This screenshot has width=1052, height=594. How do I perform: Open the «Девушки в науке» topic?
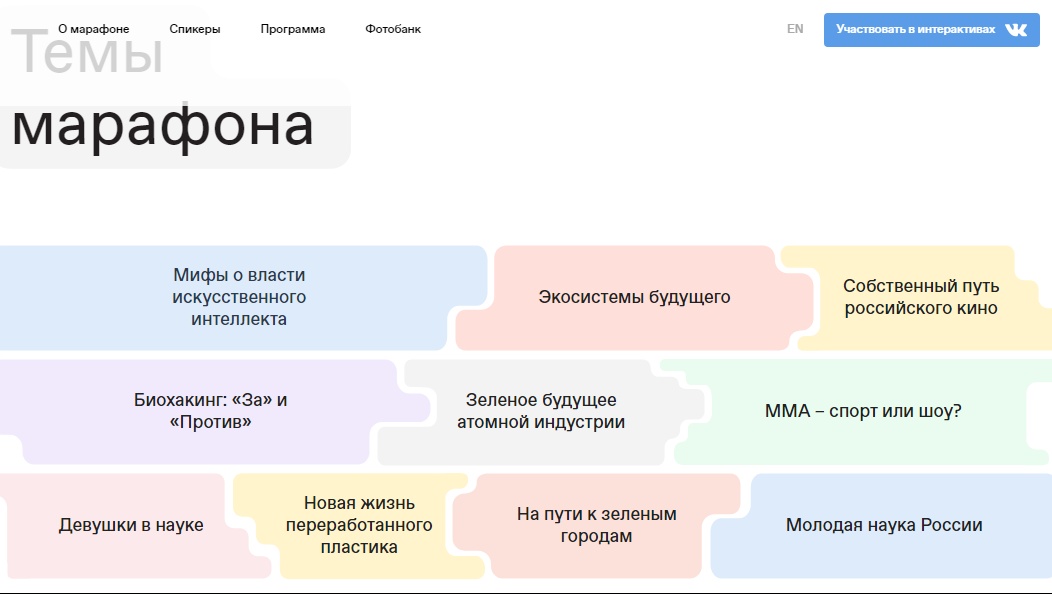coord(131,525)
